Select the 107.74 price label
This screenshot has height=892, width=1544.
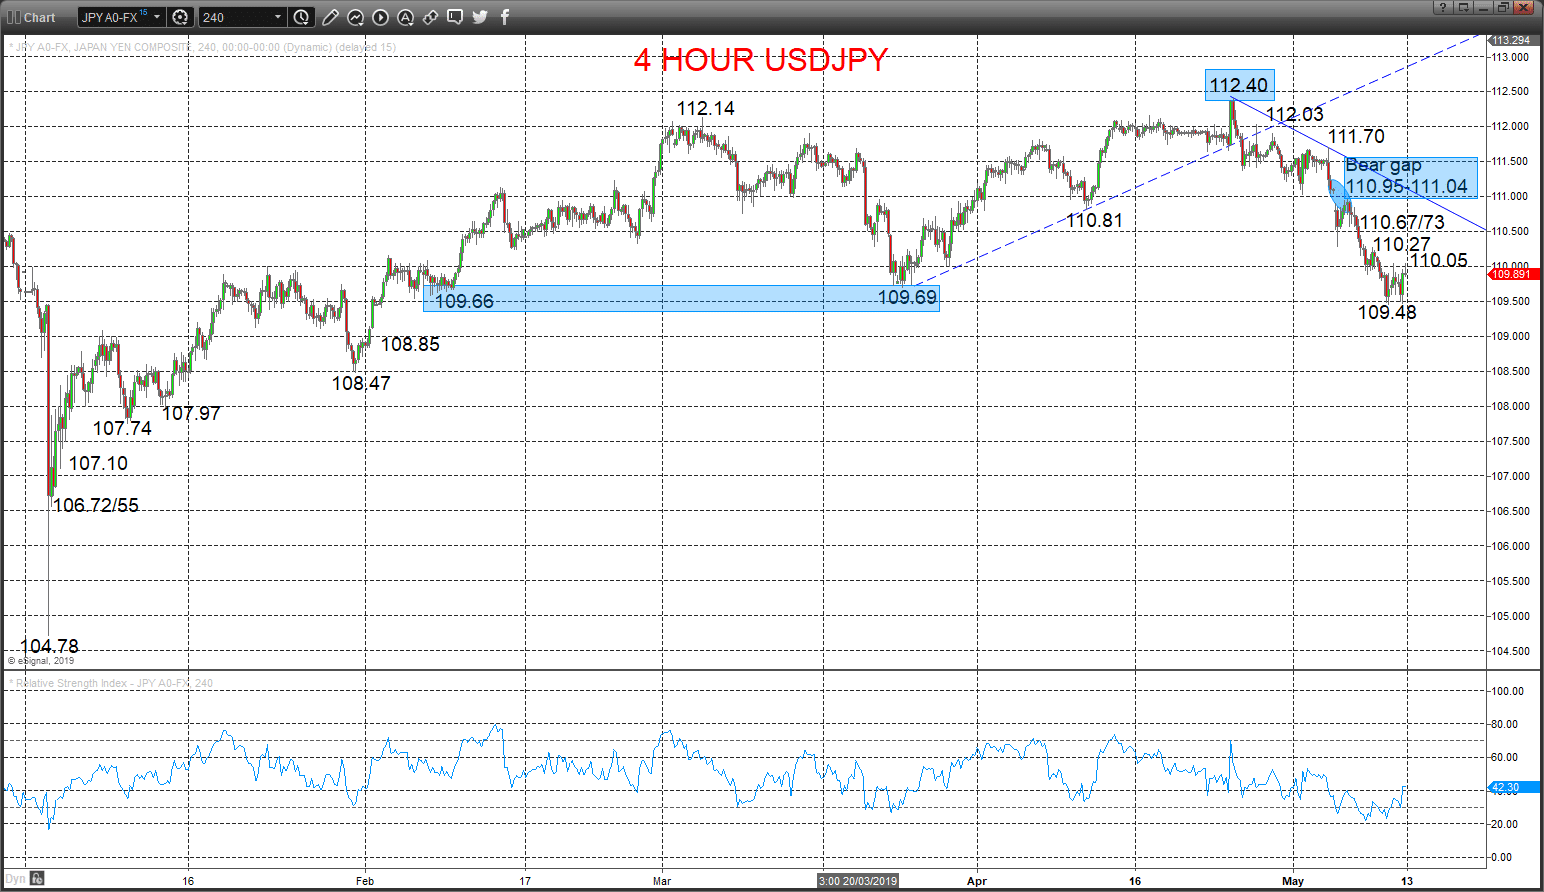(x=122, y=428)
